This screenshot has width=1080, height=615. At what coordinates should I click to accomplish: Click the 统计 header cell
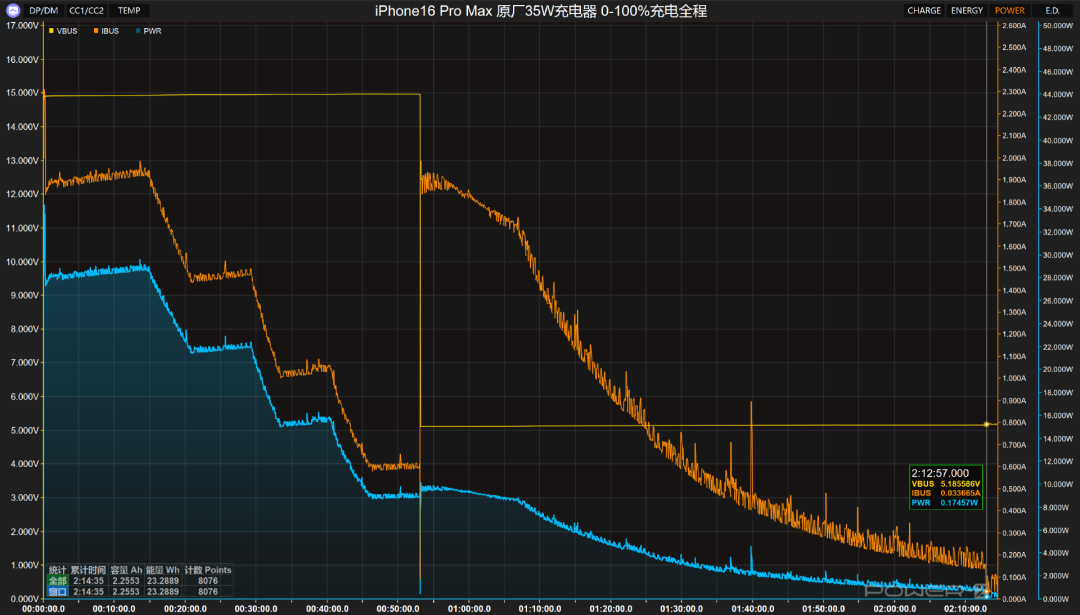(58, 570)
